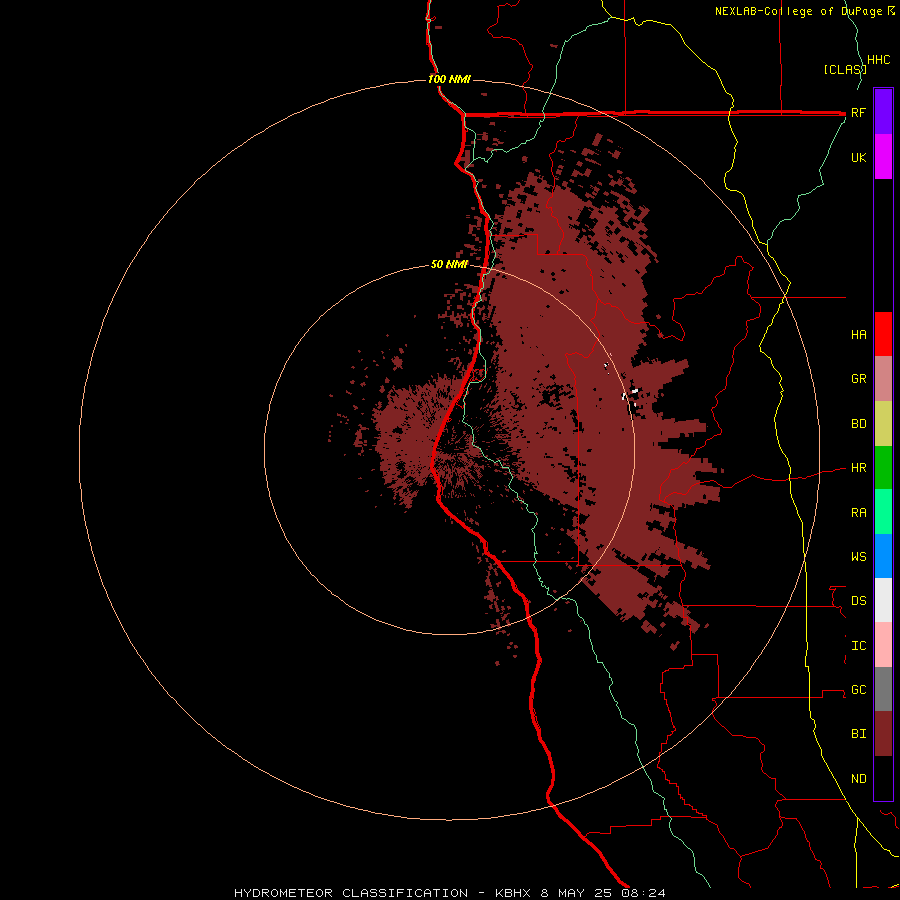Click the 50 NMI range ring label
Image resolution: width=900 pixels, height=900 pixels.
449,265
